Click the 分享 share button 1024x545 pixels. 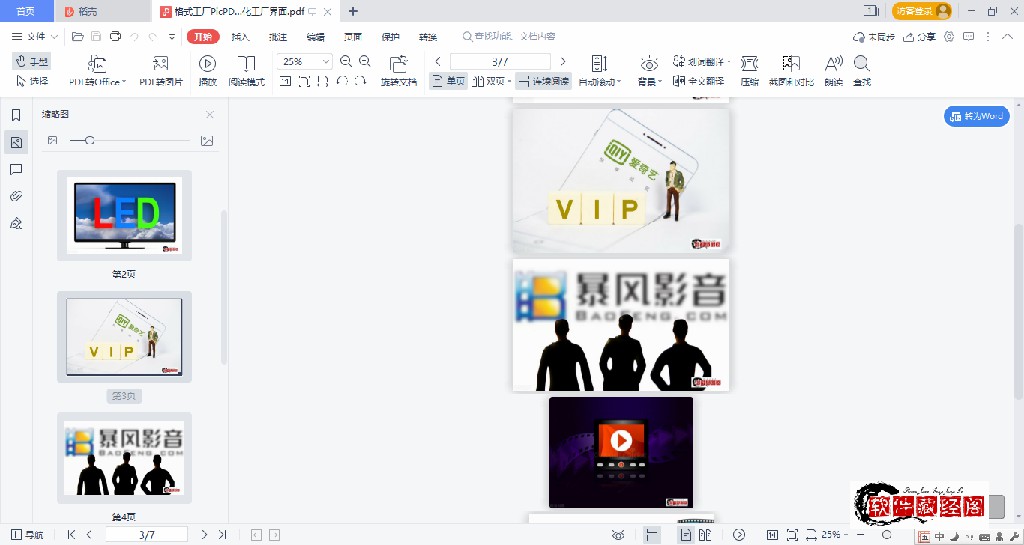[920, 37]
